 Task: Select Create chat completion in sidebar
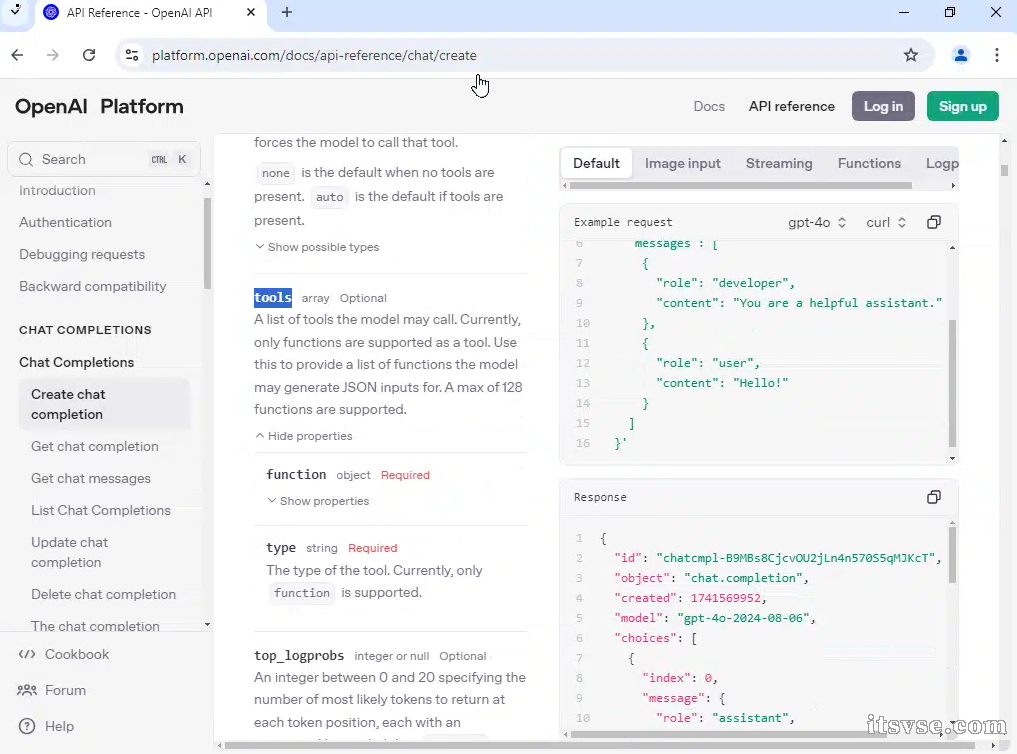[x=104, y=405]
